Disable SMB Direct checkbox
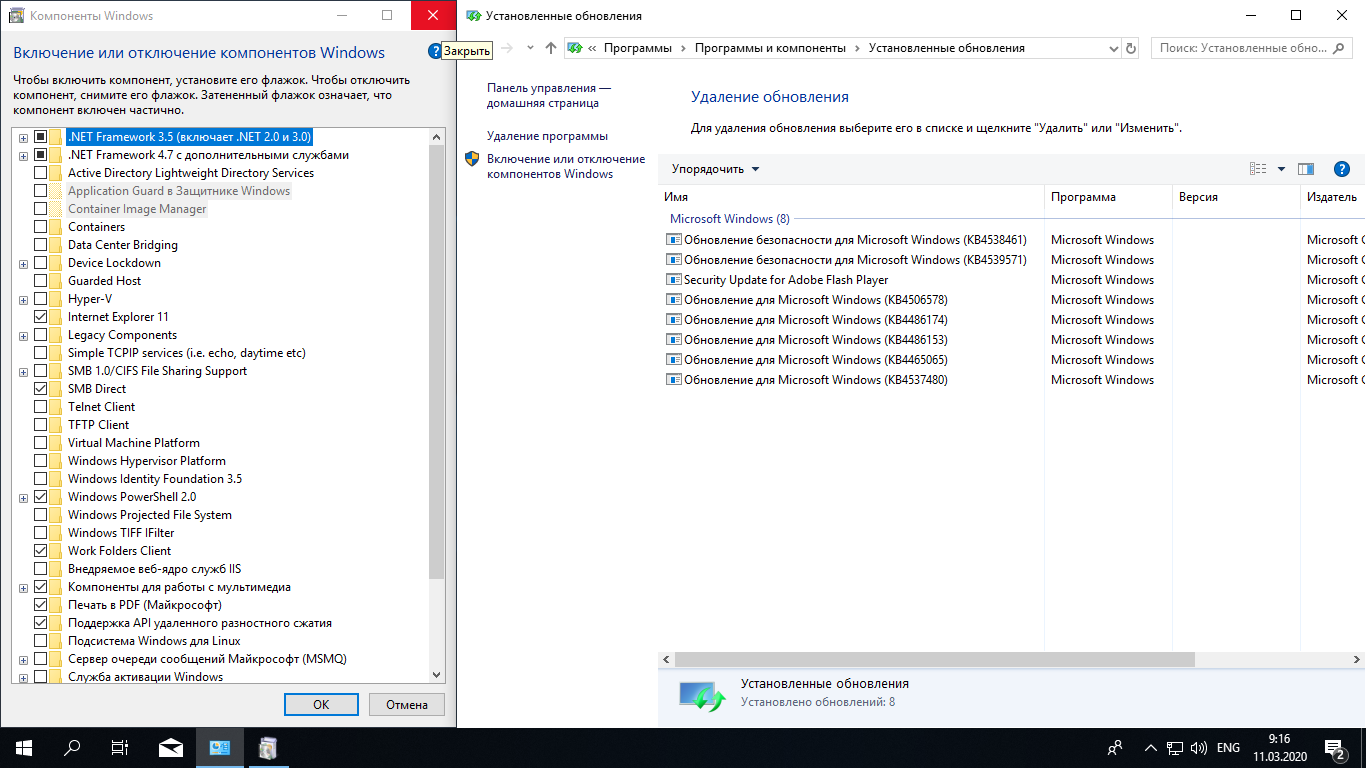 [41, 389]
